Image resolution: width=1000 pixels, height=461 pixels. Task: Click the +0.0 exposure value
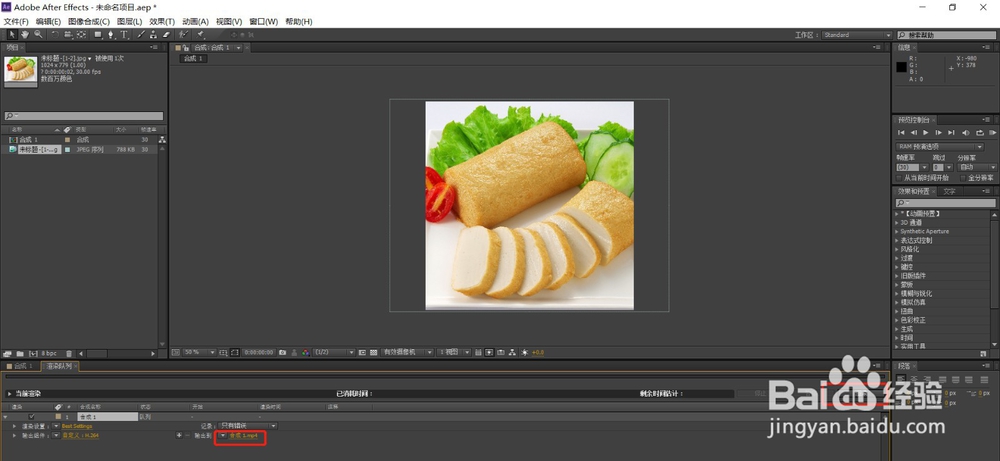click(538, 352)
